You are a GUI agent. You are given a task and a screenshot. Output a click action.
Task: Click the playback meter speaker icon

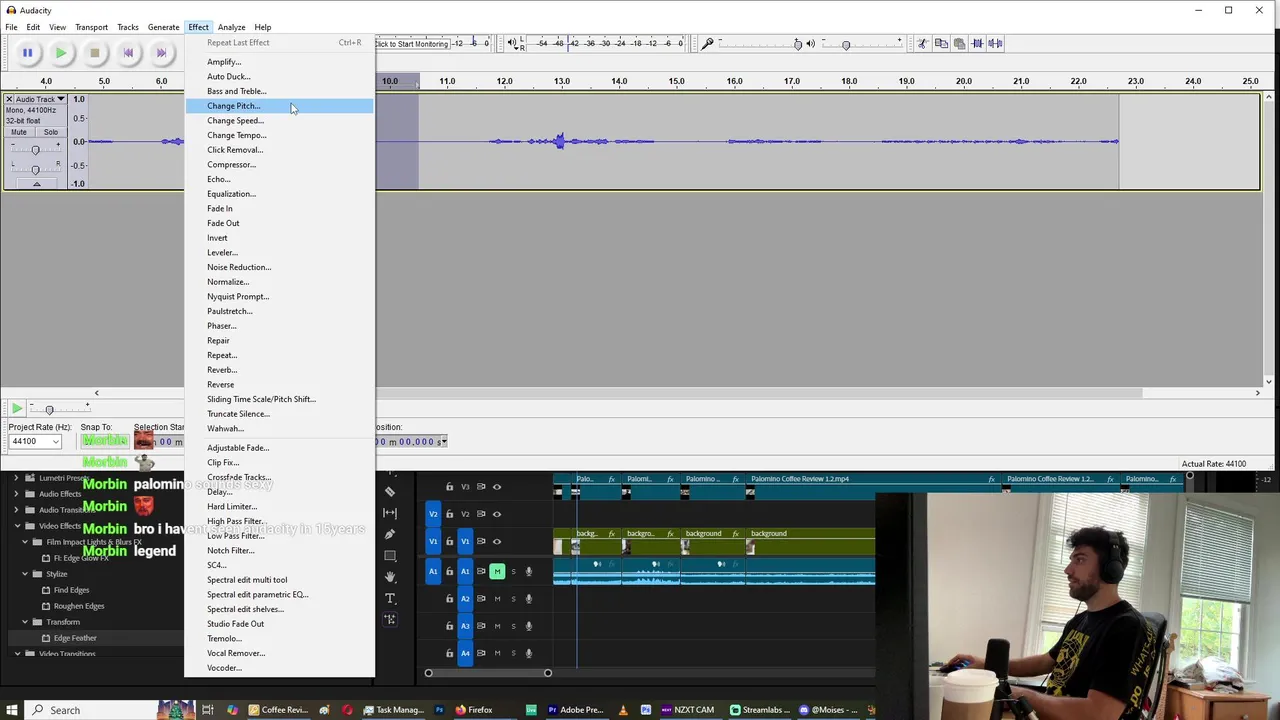[x=512, y=43]
